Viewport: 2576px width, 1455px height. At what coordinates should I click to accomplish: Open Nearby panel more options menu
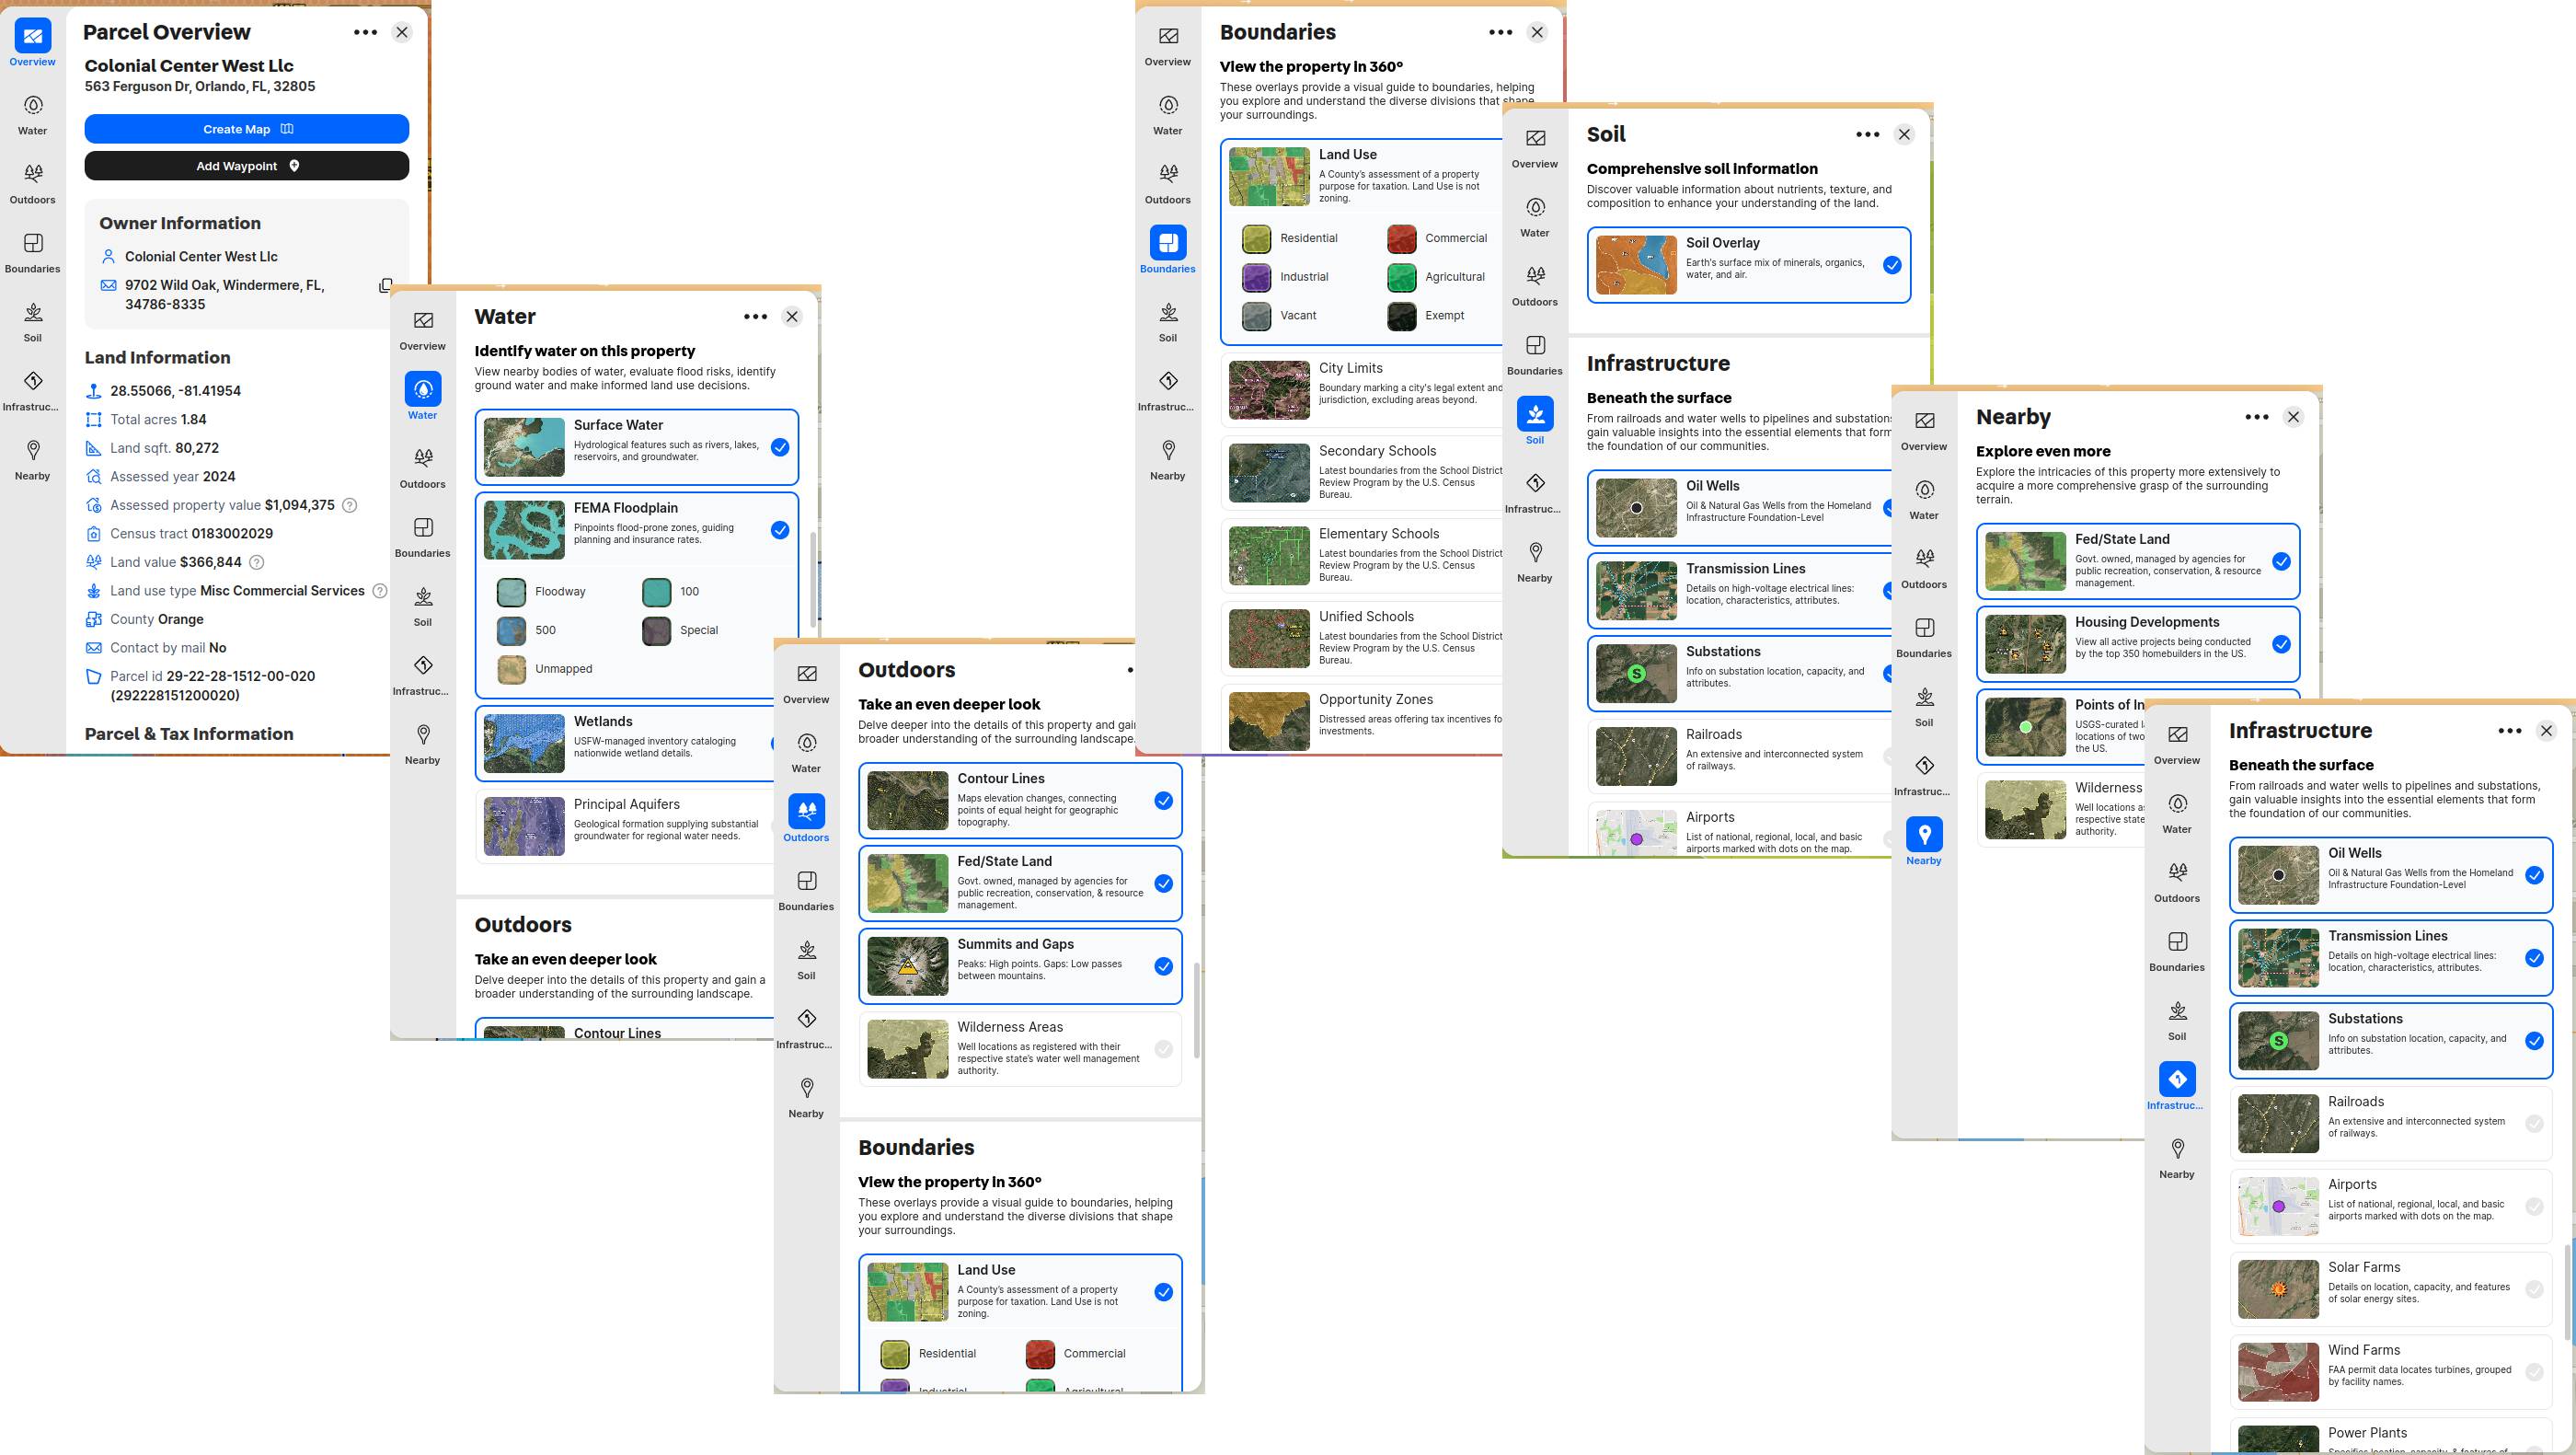click(2256, 417)
